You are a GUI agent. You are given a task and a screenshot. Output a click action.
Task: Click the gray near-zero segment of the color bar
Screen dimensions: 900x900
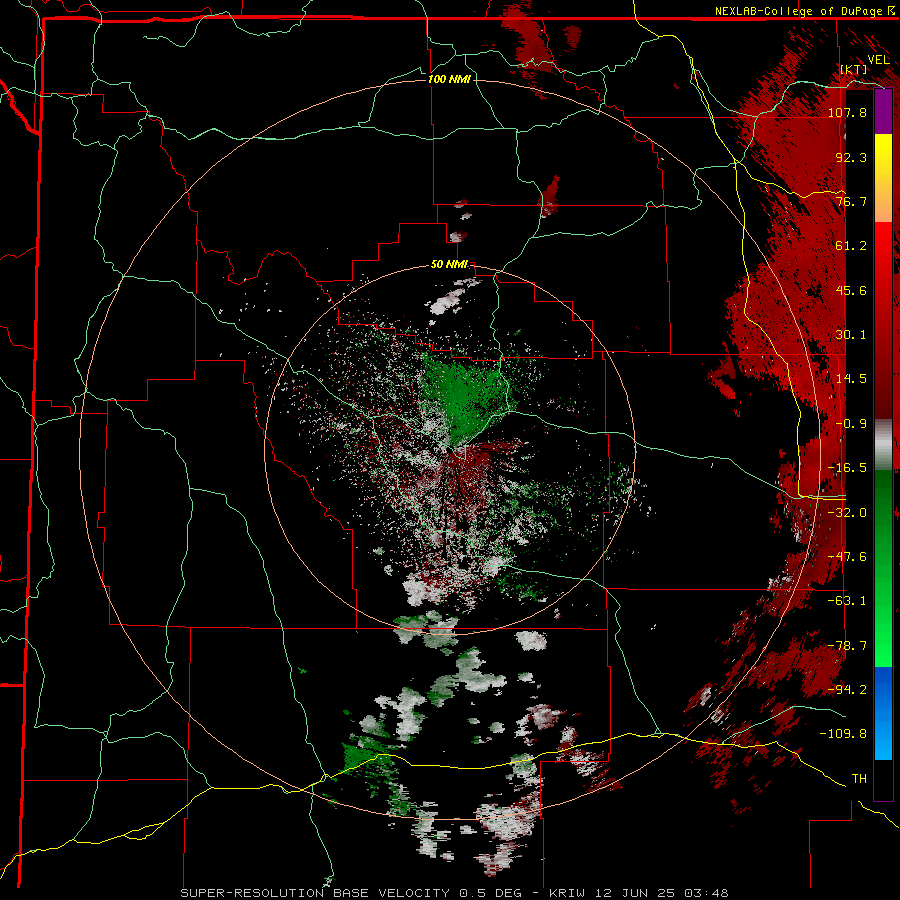pyautogui.click(x=883, y=445)
